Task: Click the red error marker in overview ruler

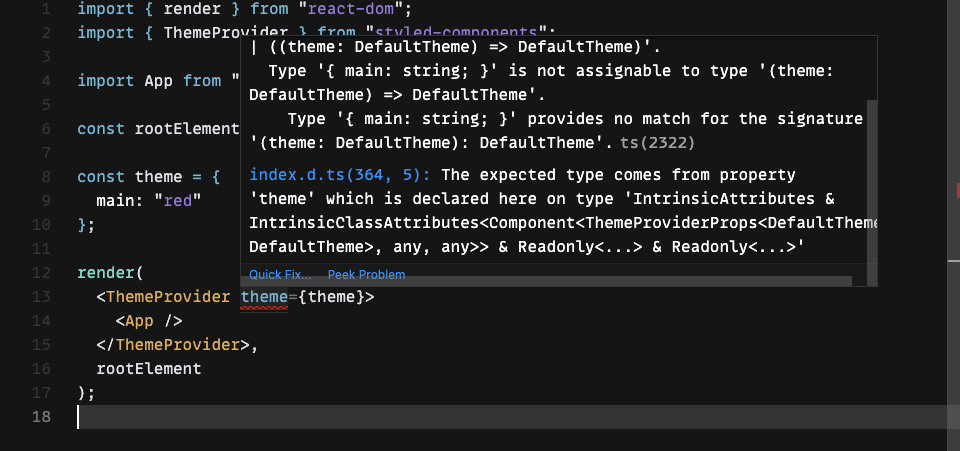Action: [x=958, y=190]
